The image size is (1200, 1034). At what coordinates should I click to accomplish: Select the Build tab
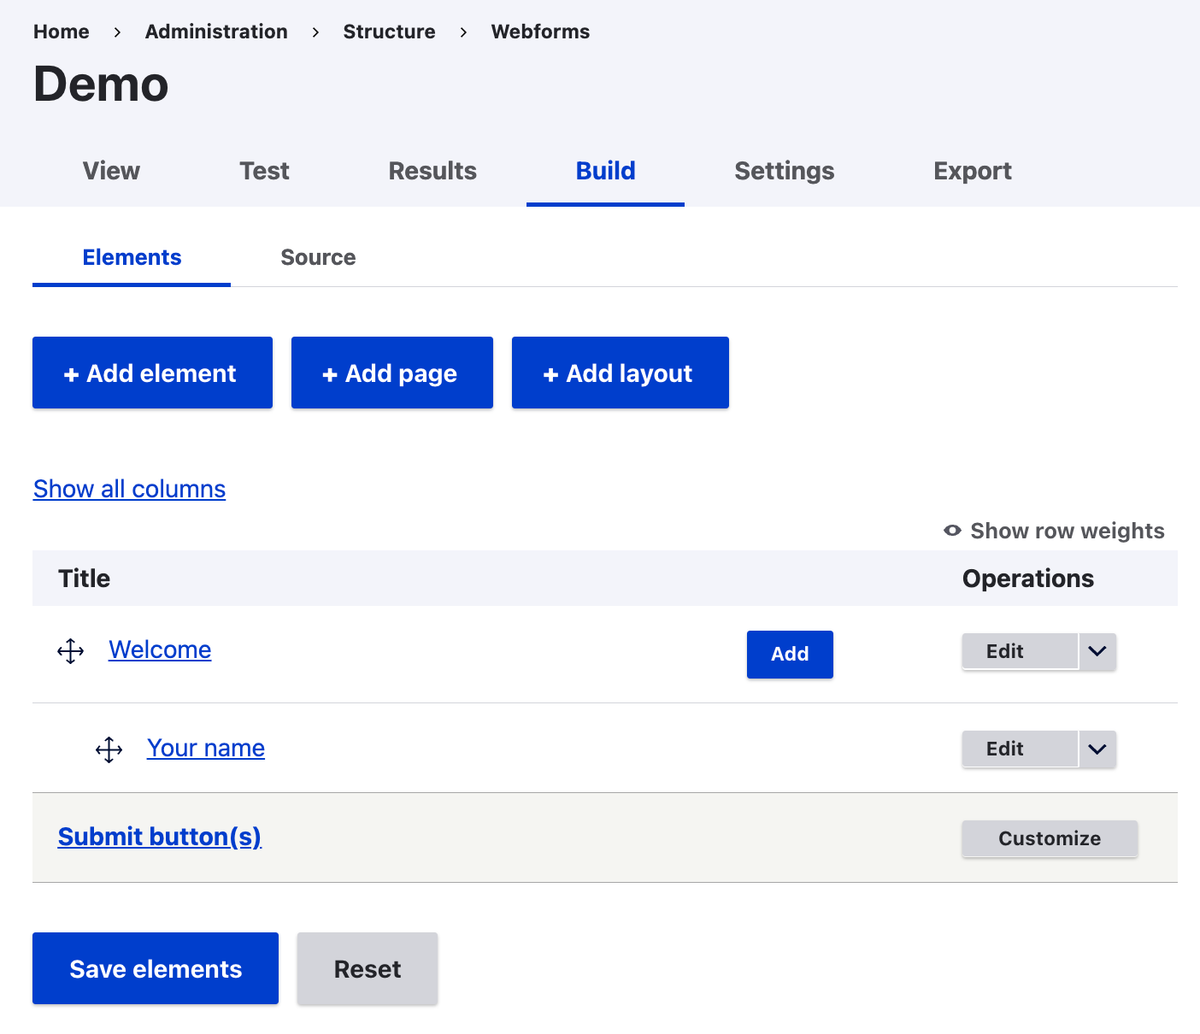pyautogui.click(x=605, y=171)
